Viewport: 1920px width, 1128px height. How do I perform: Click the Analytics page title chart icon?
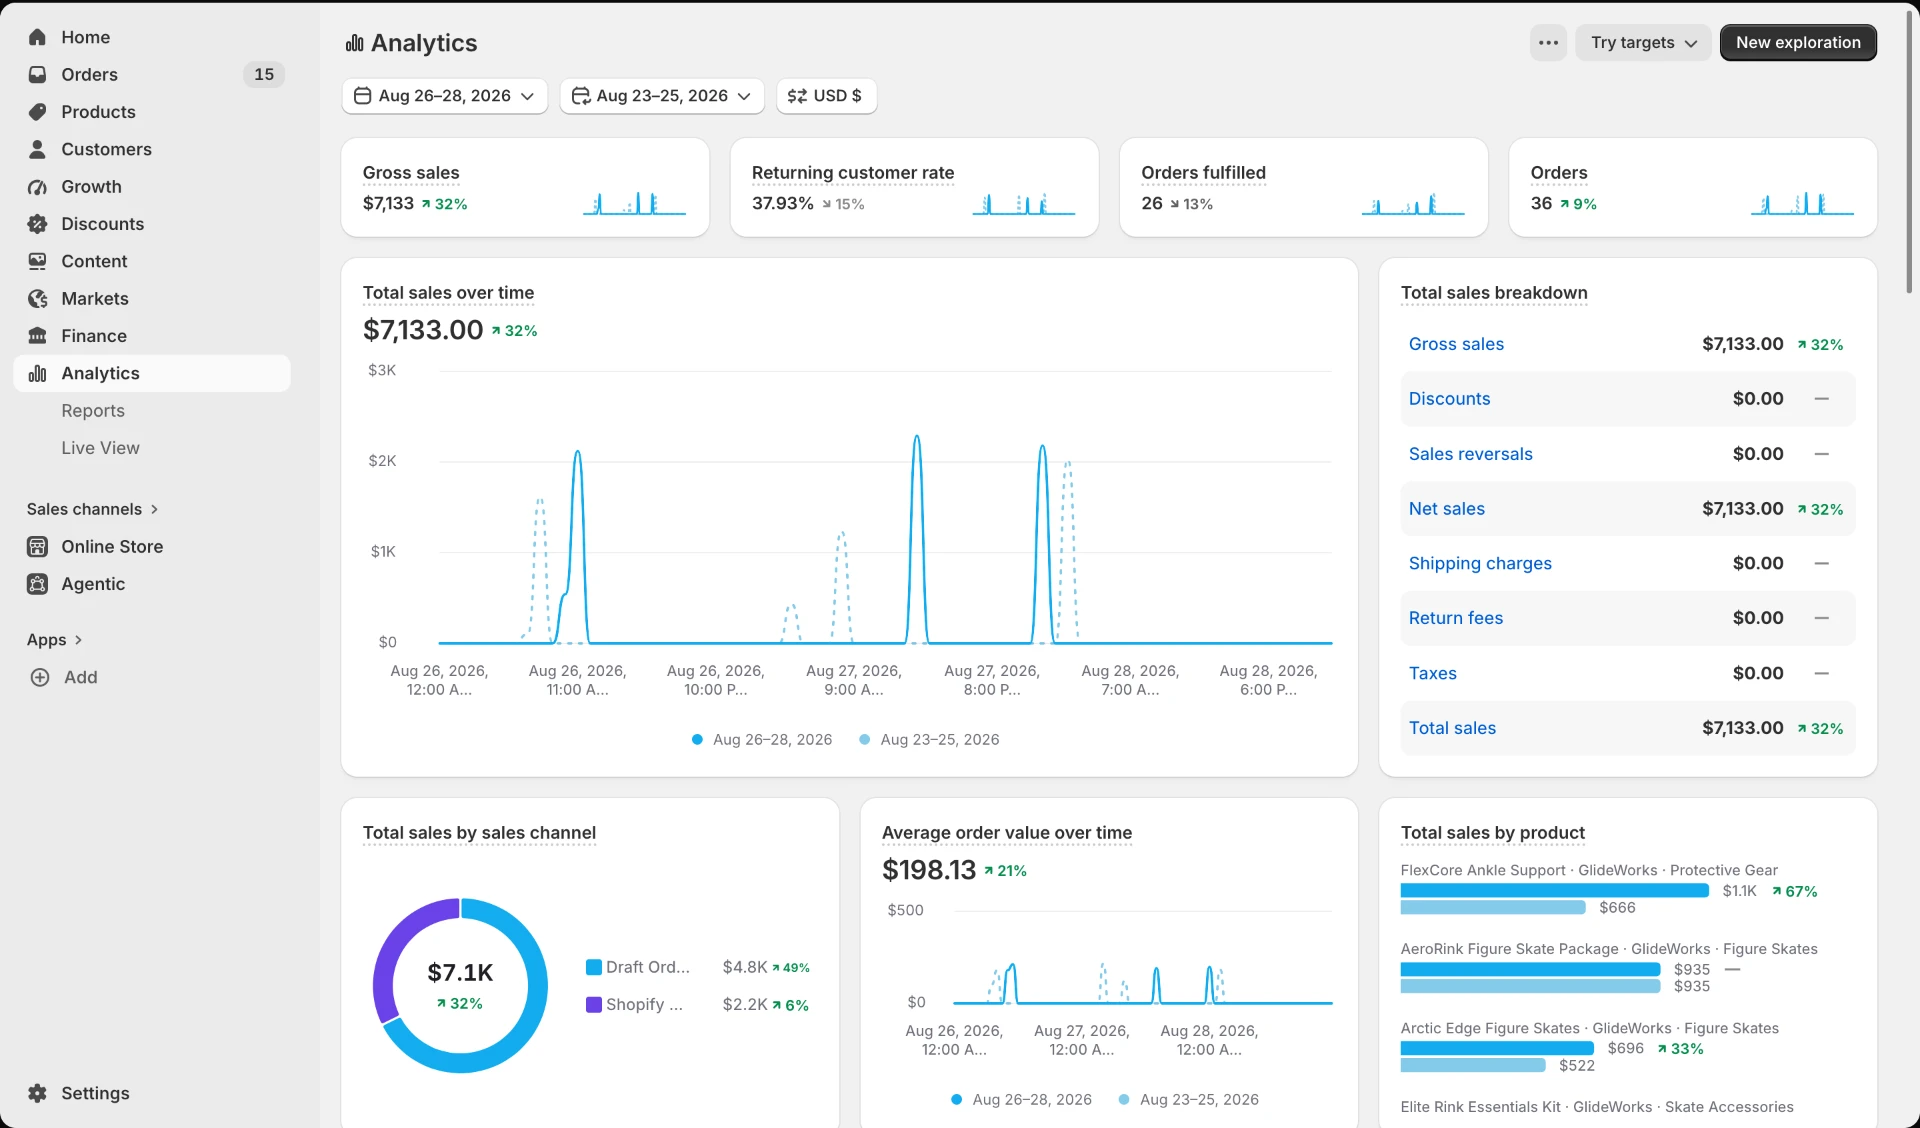pos(354,43)
